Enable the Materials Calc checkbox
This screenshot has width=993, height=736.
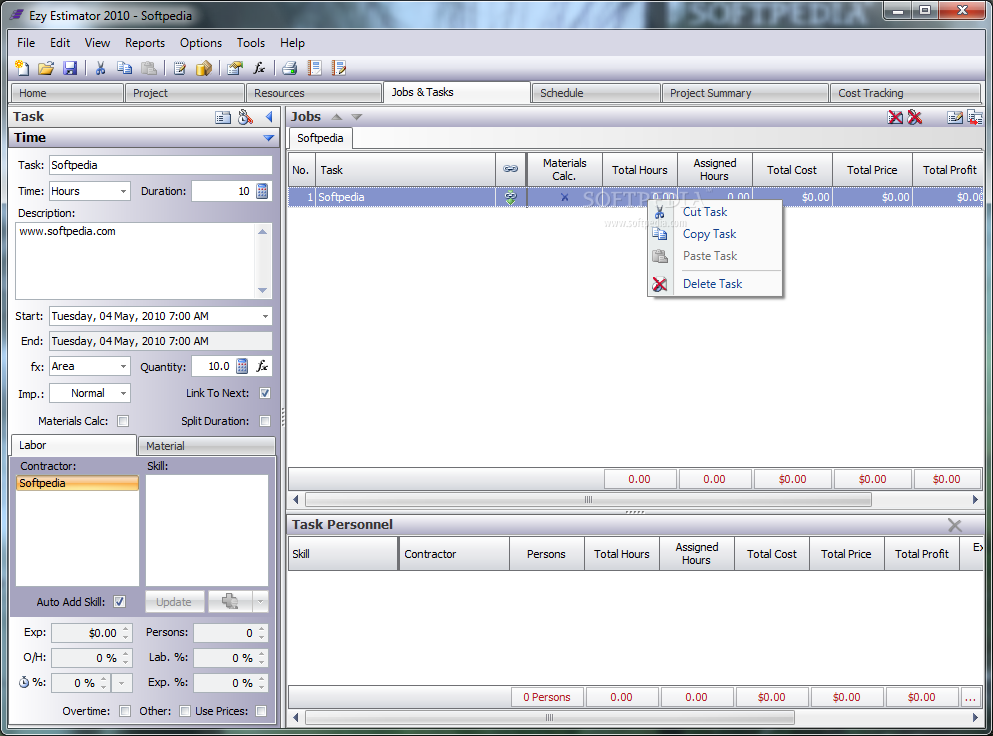tap(123, 421)
